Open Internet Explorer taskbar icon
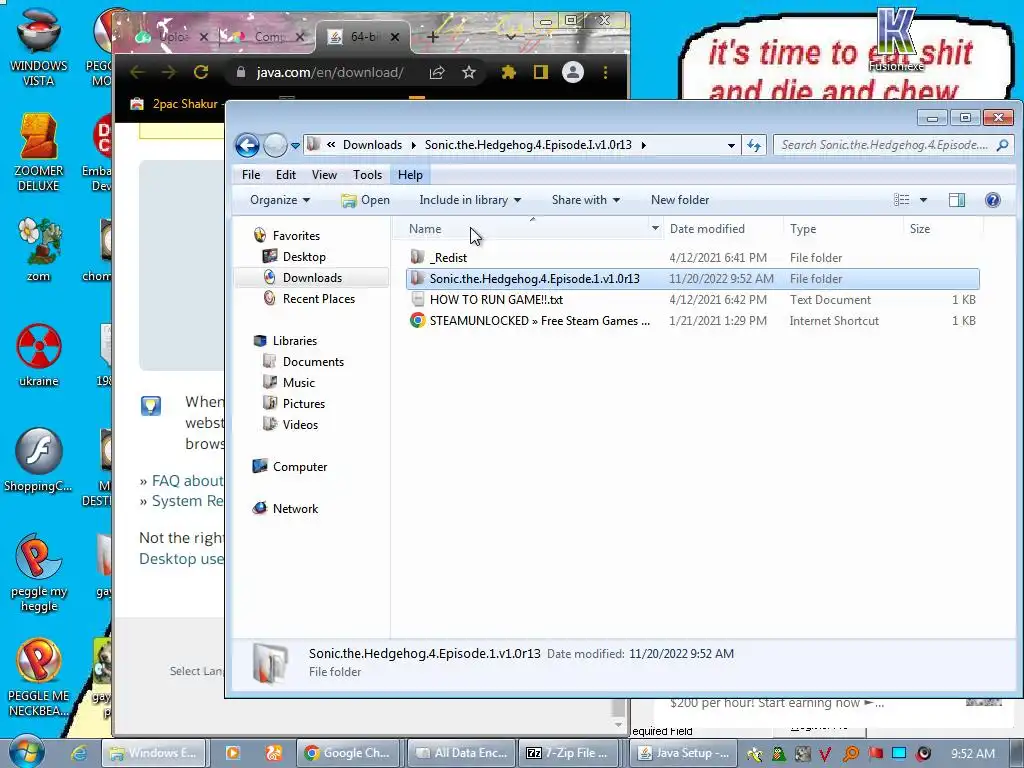 [79, 753]
